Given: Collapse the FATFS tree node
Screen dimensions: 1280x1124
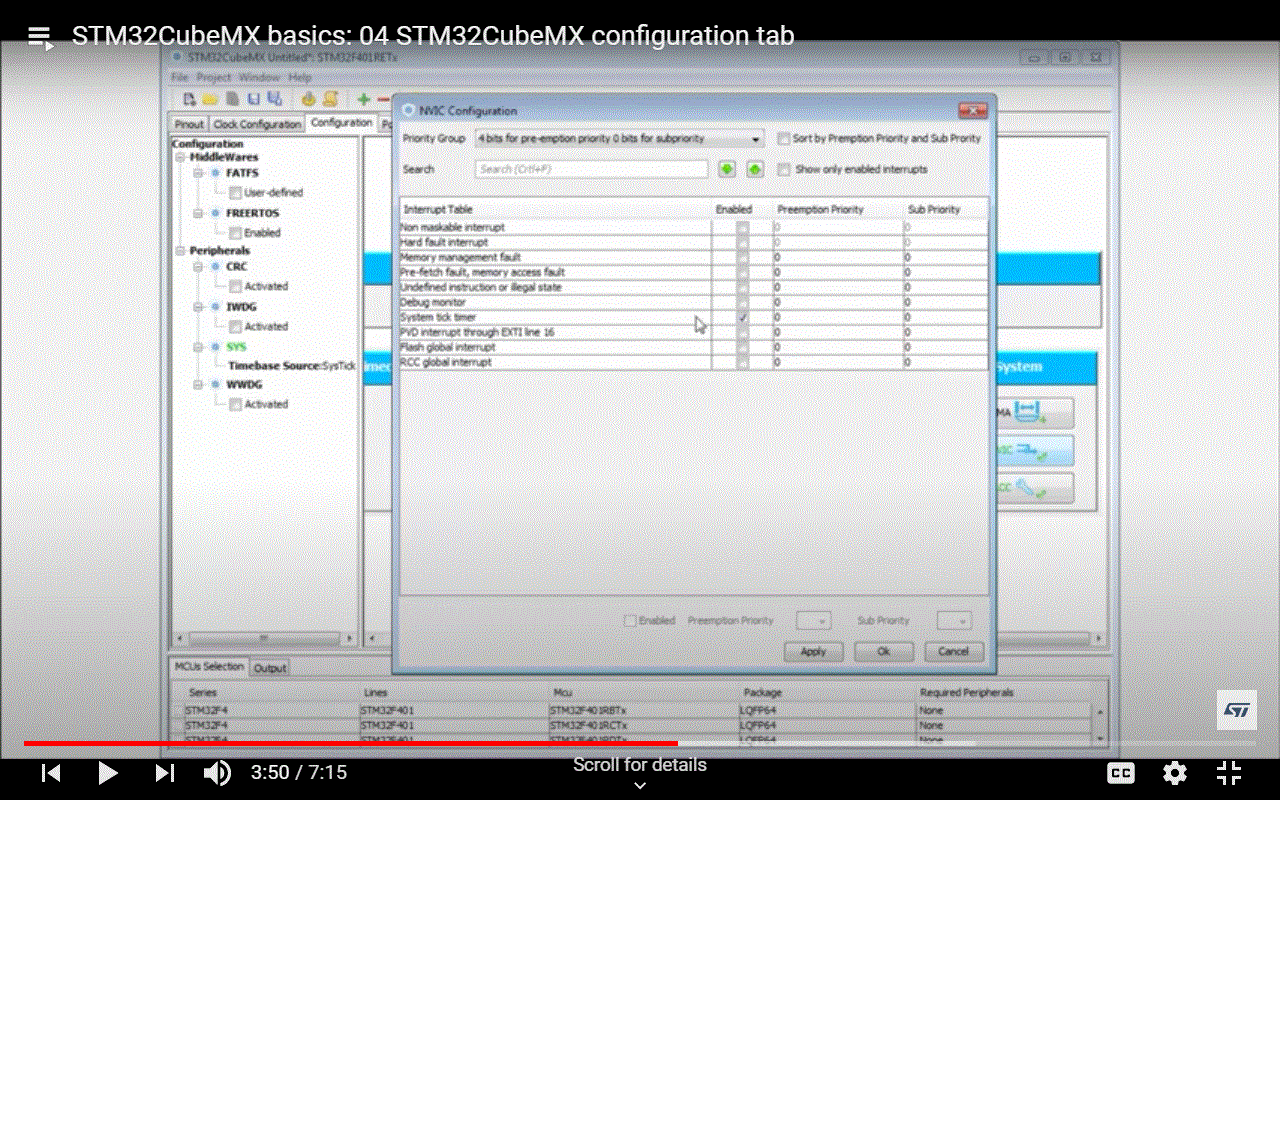Looking at the screenshot, I should (199, 174).
